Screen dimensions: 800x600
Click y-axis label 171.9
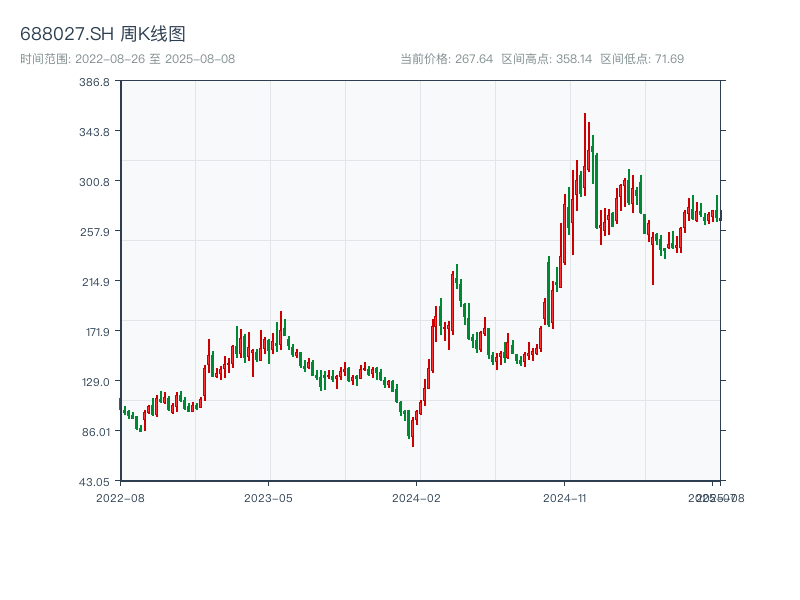pyautogui.click(x=97, y=332)
